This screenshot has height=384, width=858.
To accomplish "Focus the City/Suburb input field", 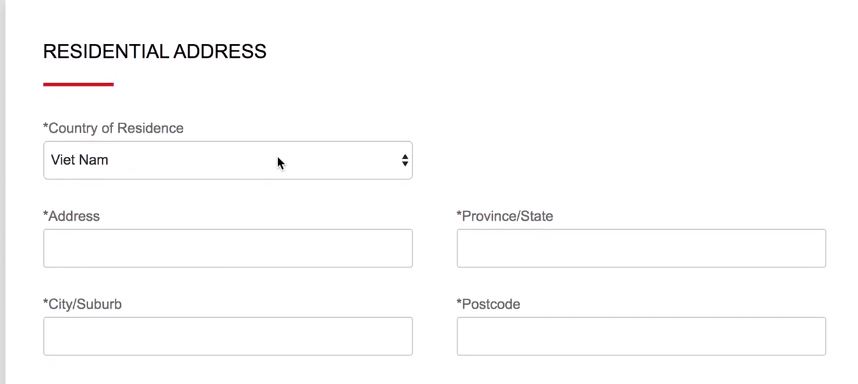I will coord(228,336).
